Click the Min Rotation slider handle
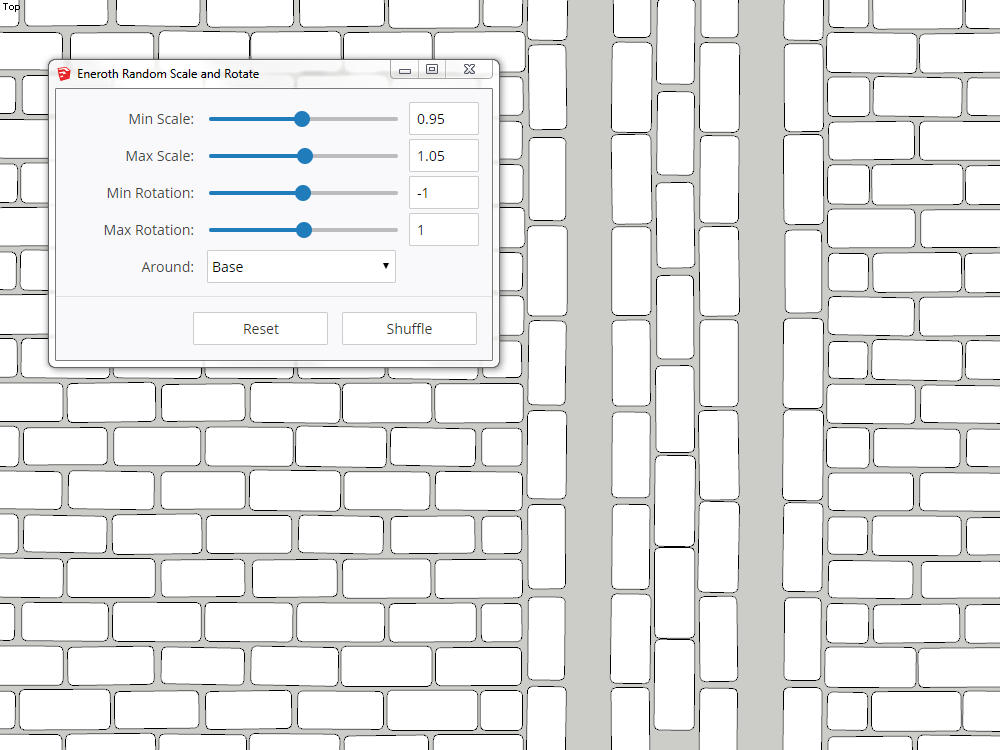The width and height of the screenshot is (1000, 750). (303, 193)
